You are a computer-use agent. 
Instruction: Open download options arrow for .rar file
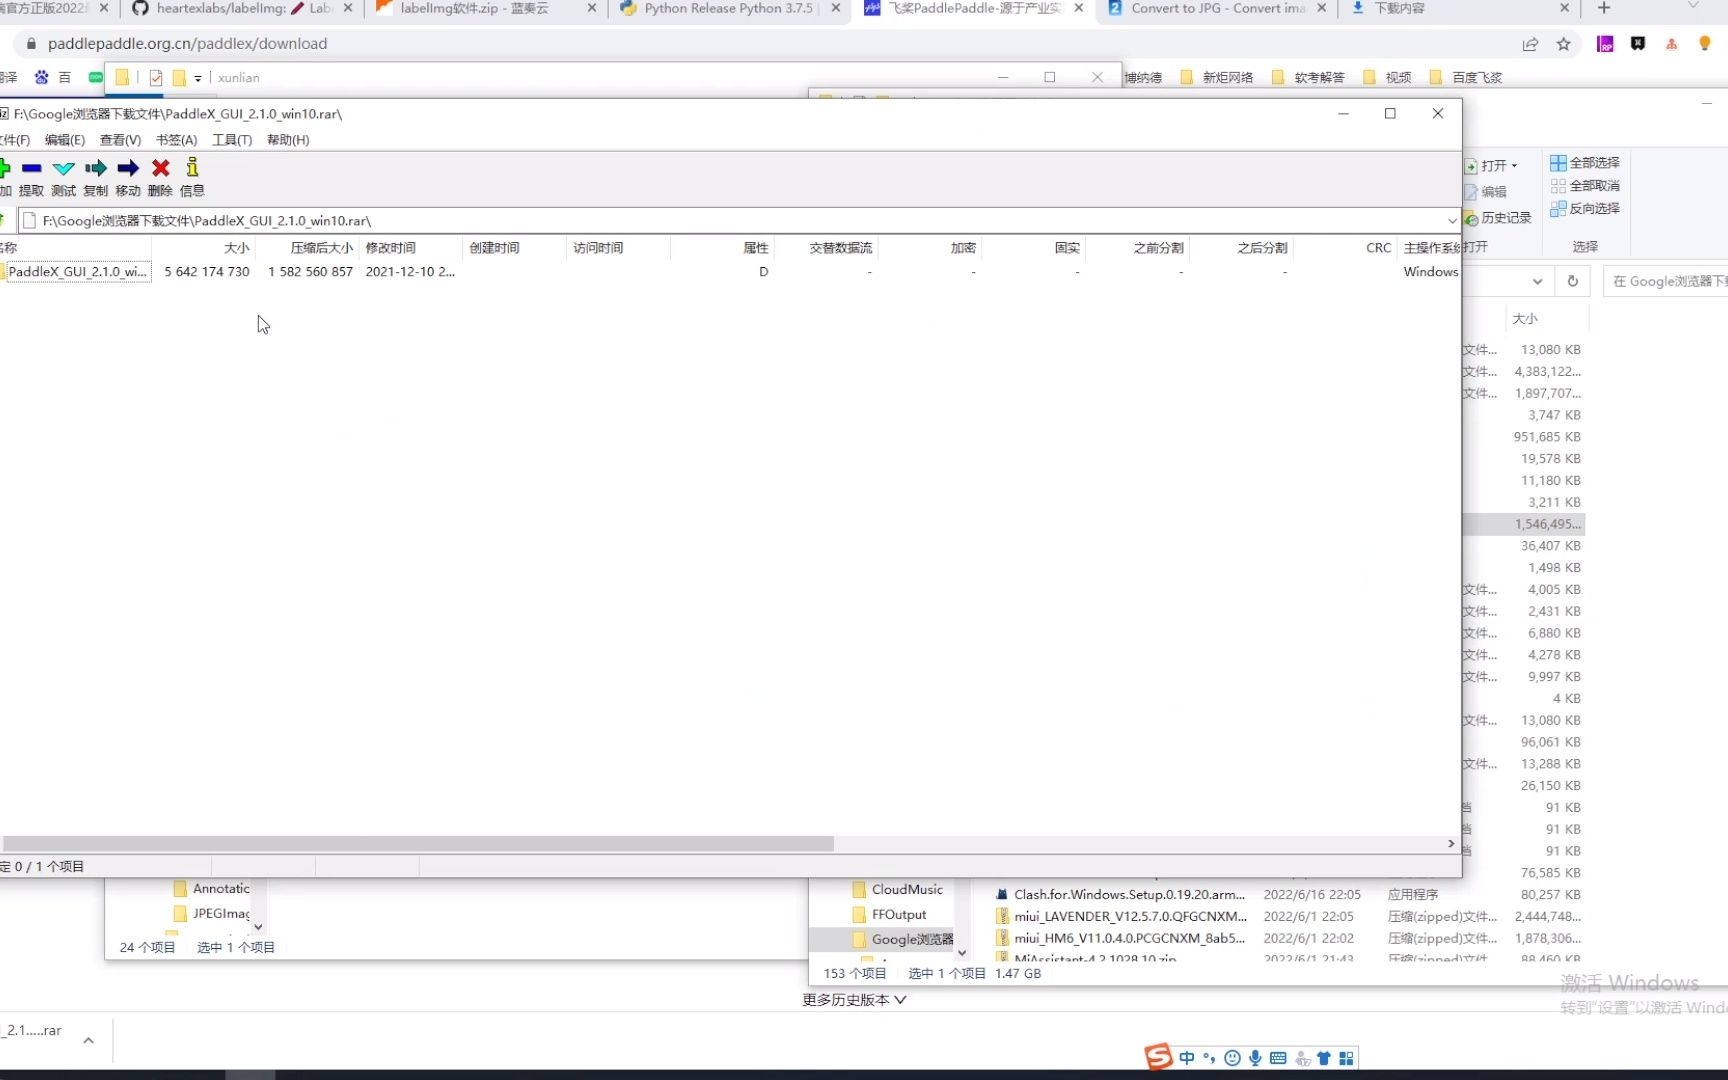(88, 1041)
